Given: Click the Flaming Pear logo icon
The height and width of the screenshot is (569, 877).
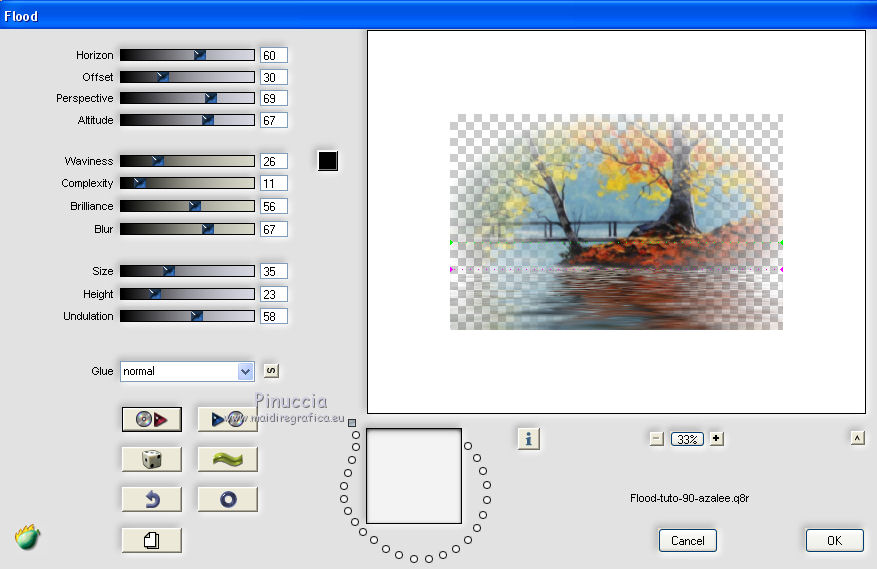Looking at the screenshot, I should coord(27,537).
